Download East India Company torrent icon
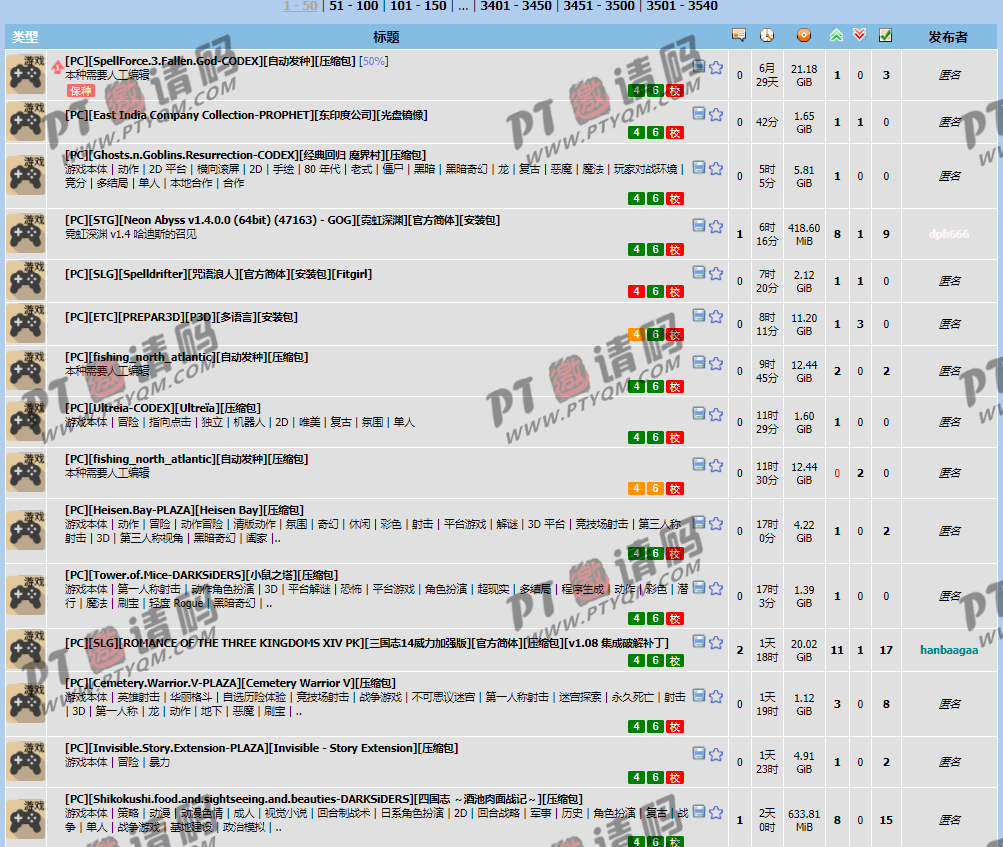This screenshot has width=1003, height=847. (699, 114)
